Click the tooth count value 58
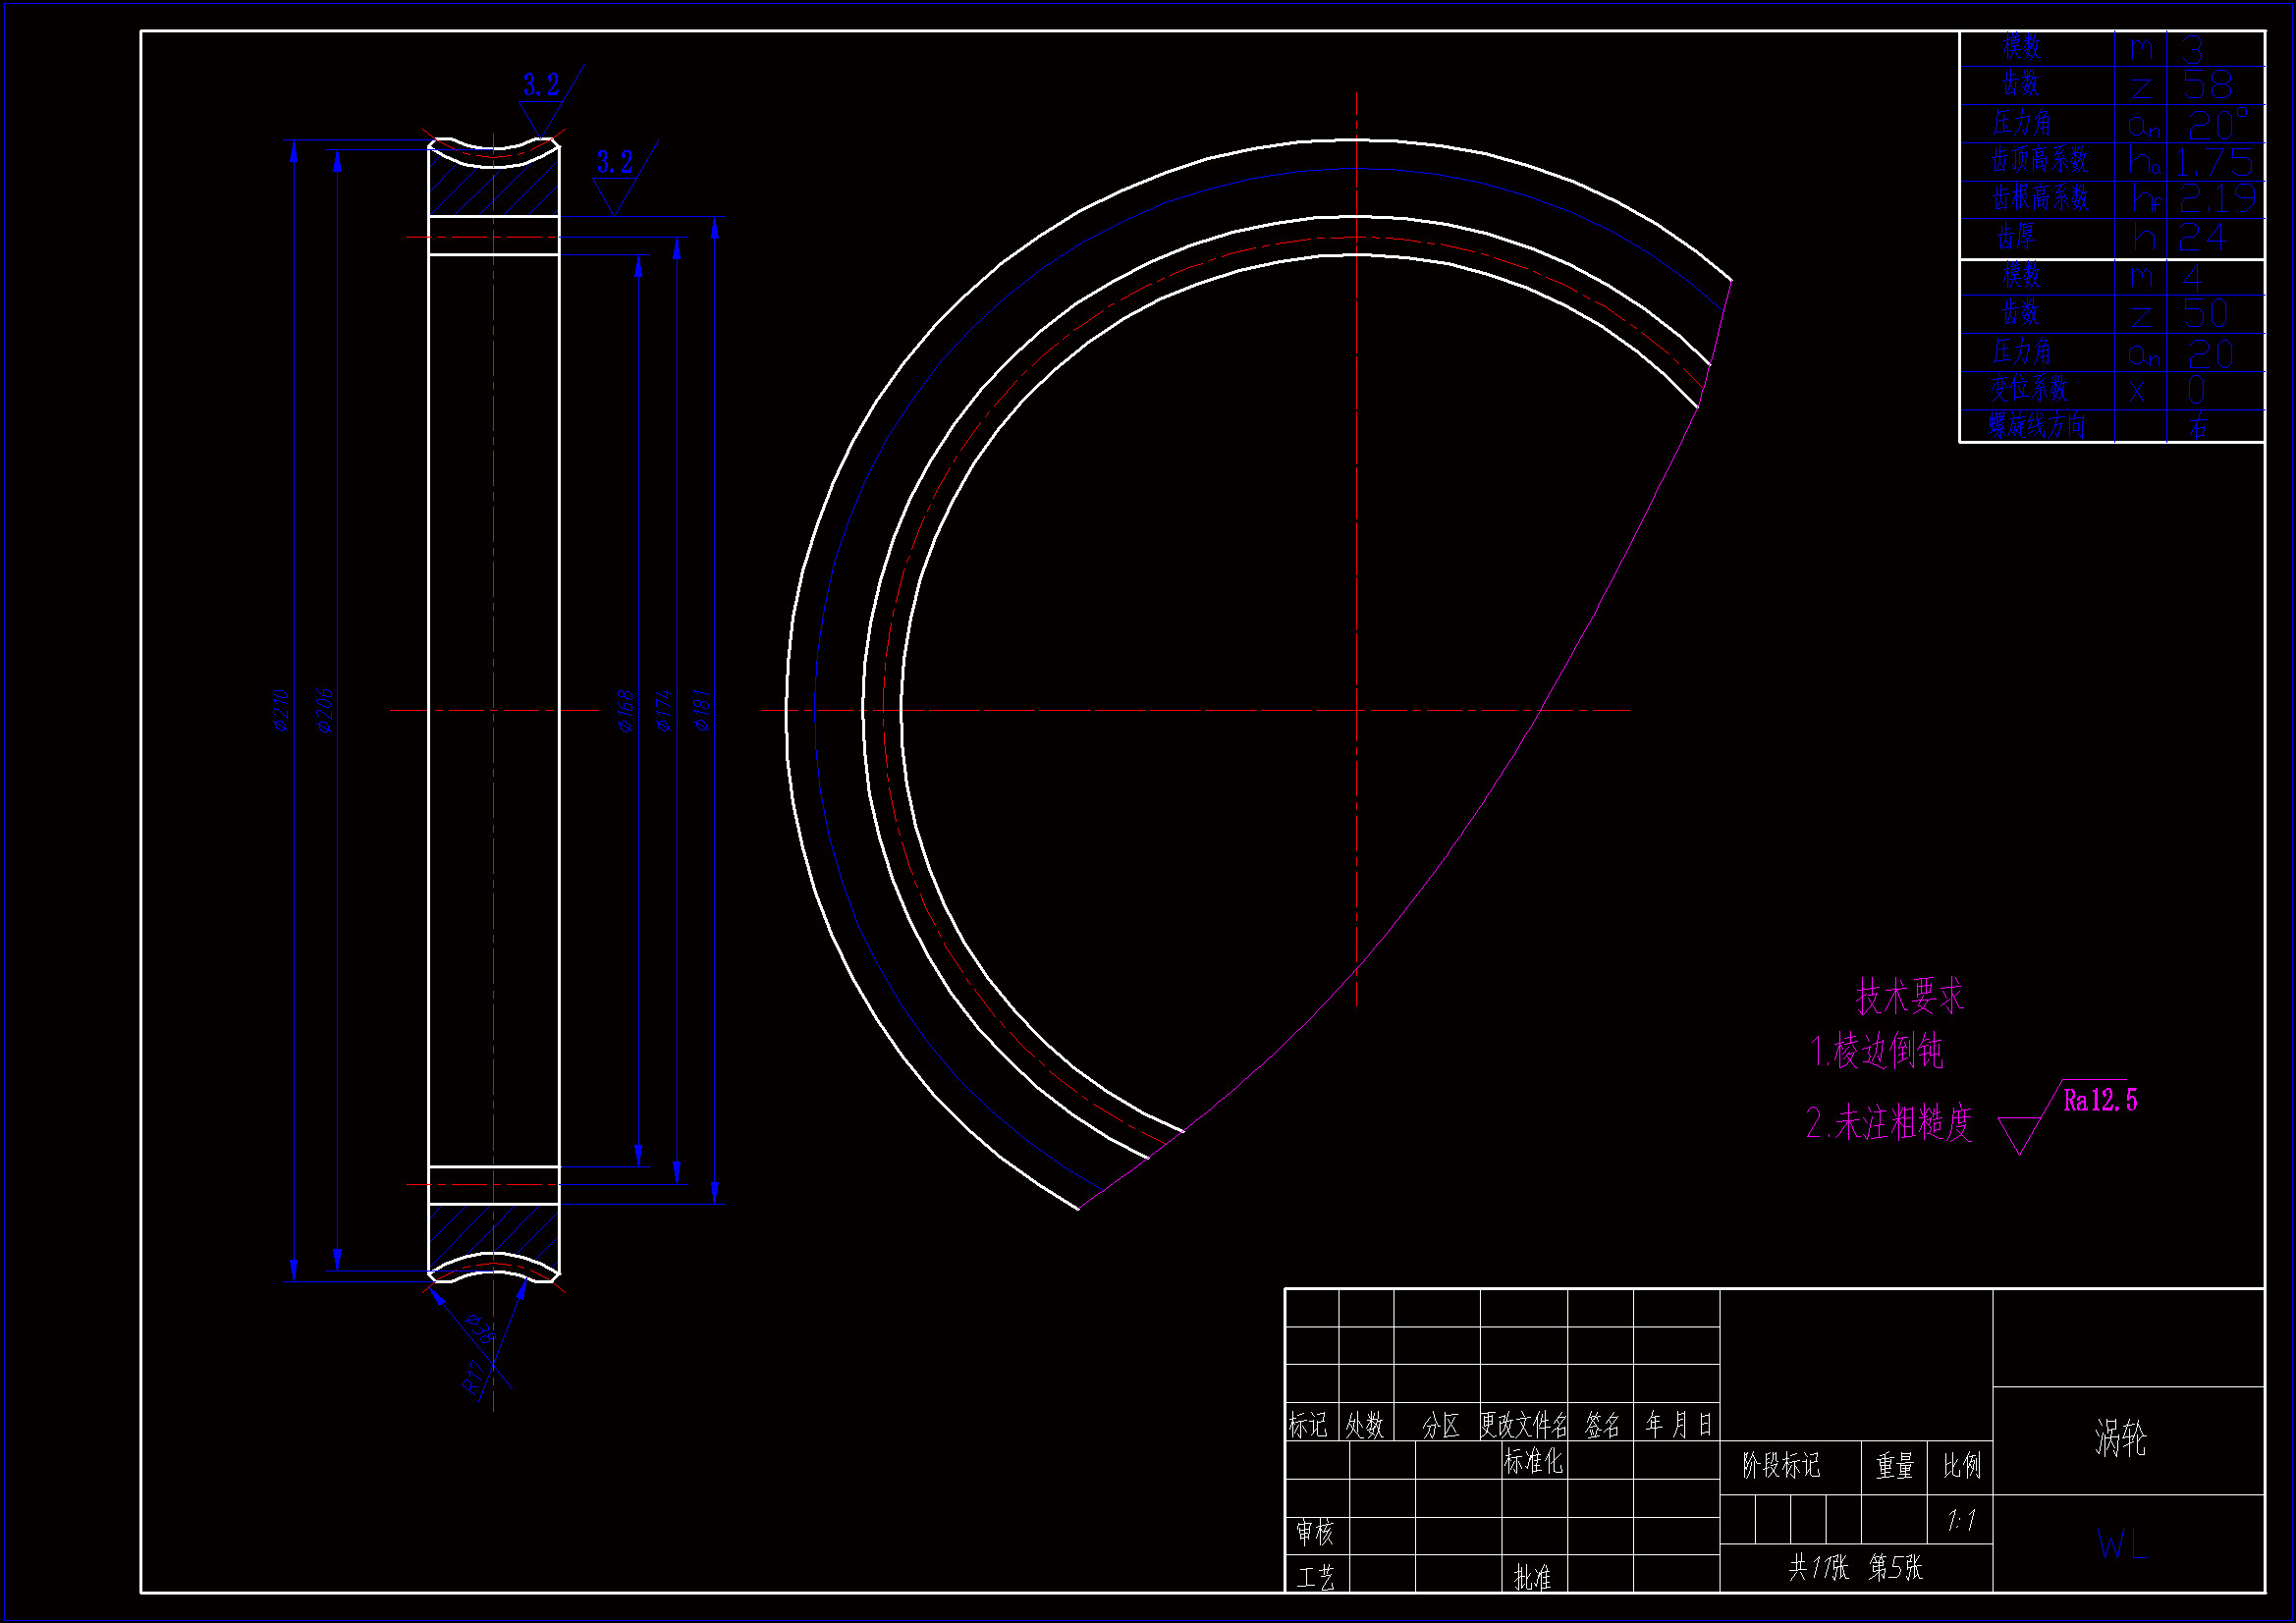 point(2207,86)
